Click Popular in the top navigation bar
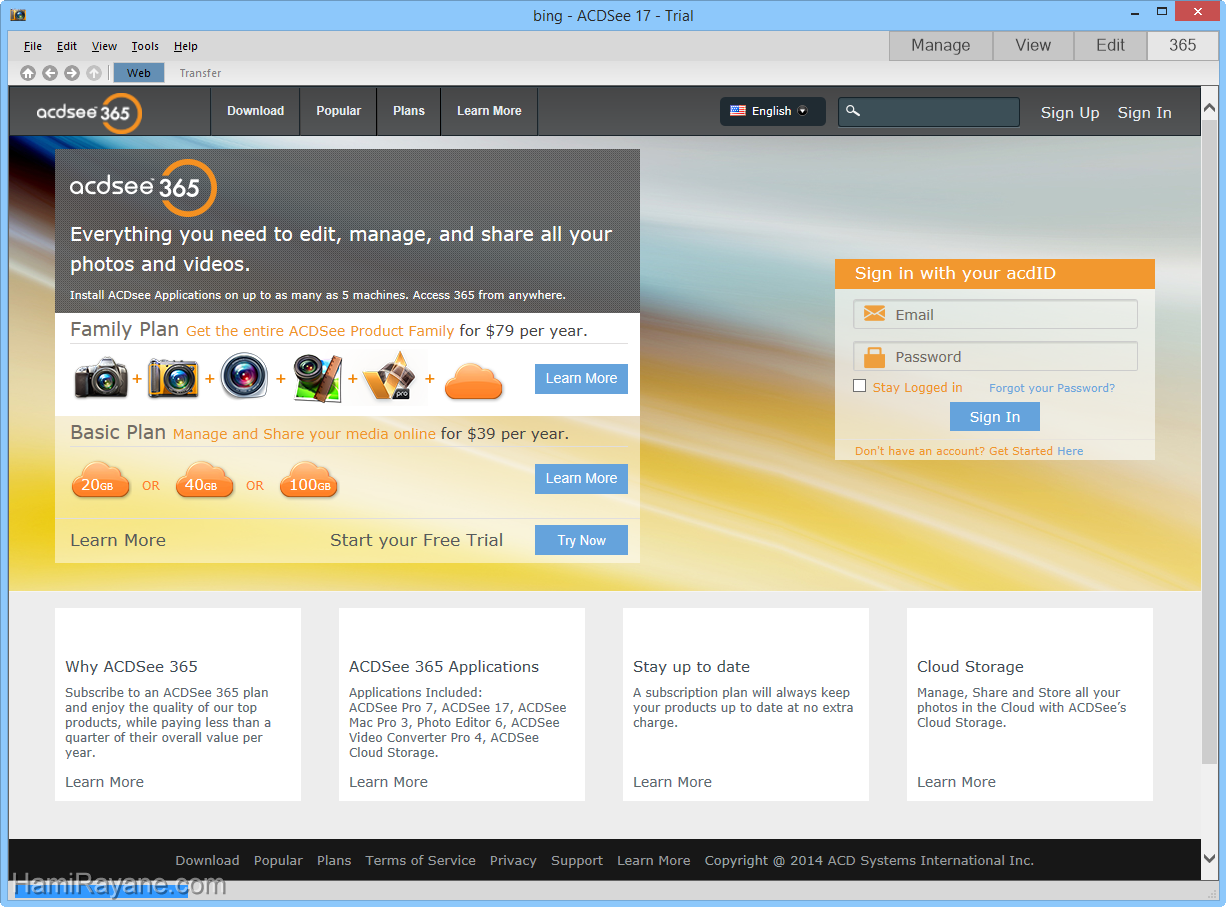 tap(339, 111)
